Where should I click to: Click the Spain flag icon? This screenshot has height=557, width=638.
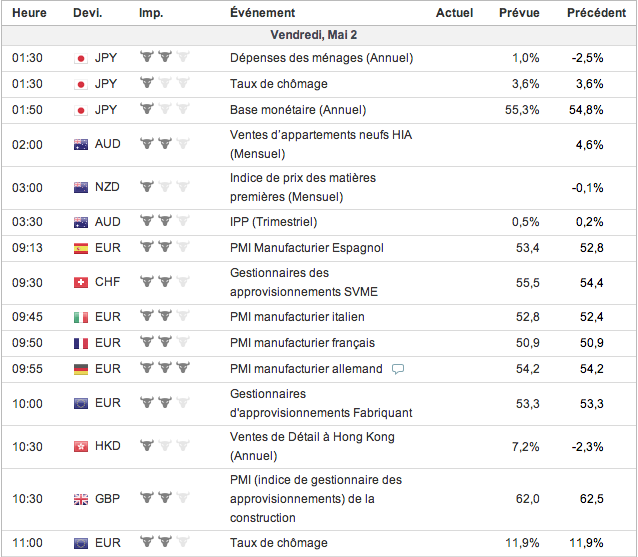point(81,248)
